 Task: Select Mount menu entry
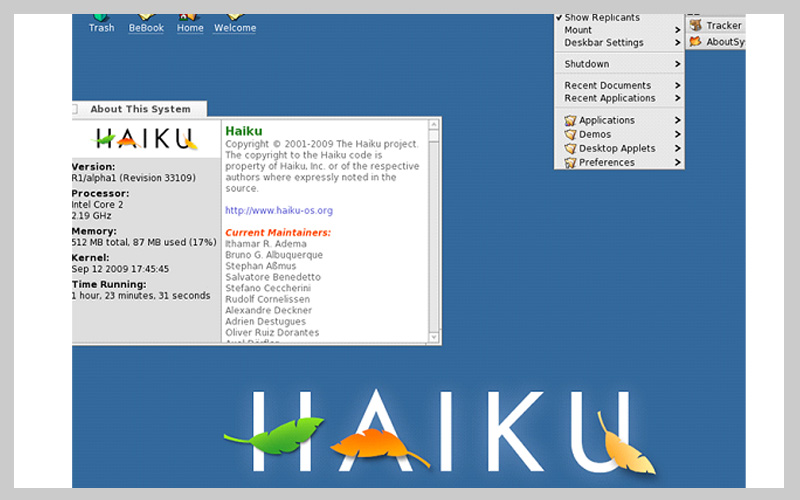pyautogui.click(x=619, y=30)
